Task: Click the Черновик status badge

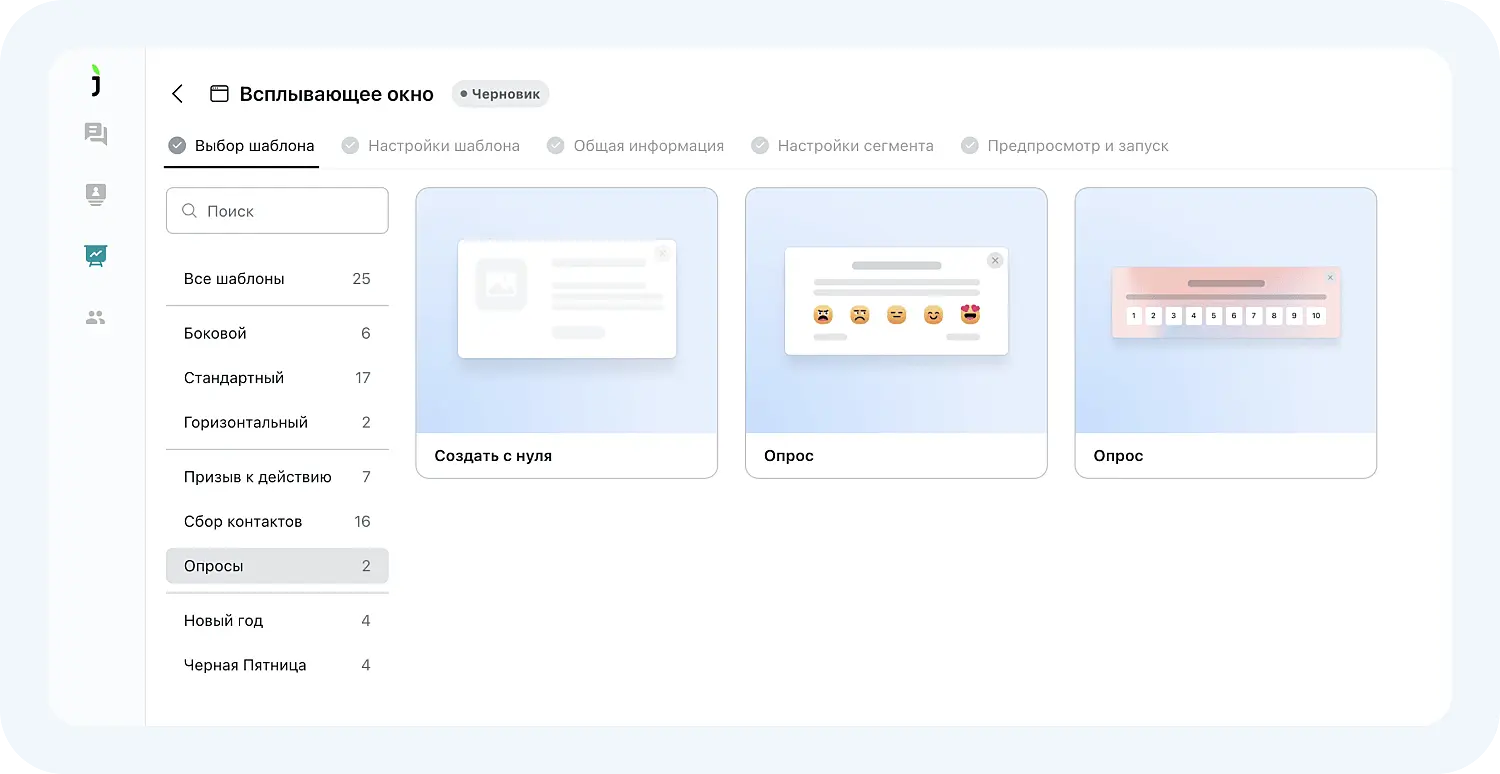Action: point(500,94)
